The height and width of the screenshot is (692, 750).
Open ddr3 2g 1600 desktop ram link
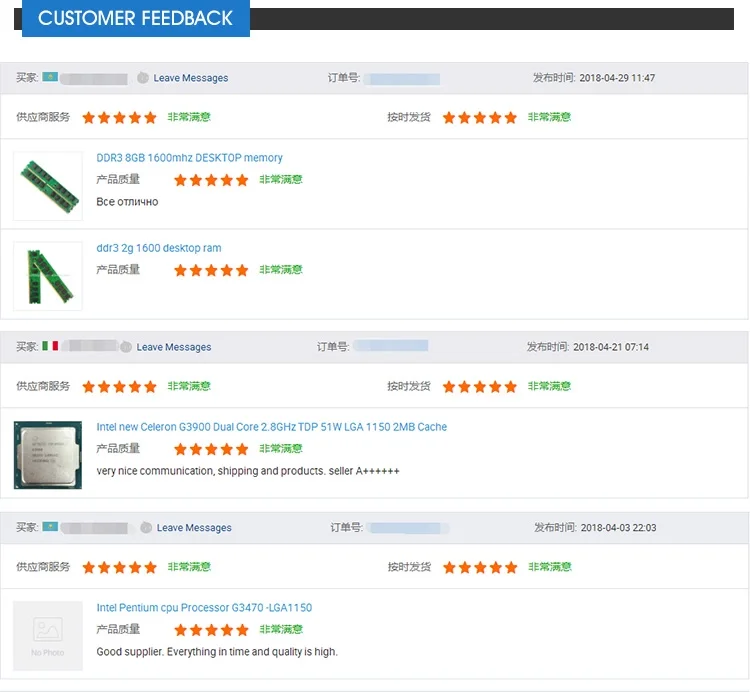pyautogui.click(x=158, y=248)
